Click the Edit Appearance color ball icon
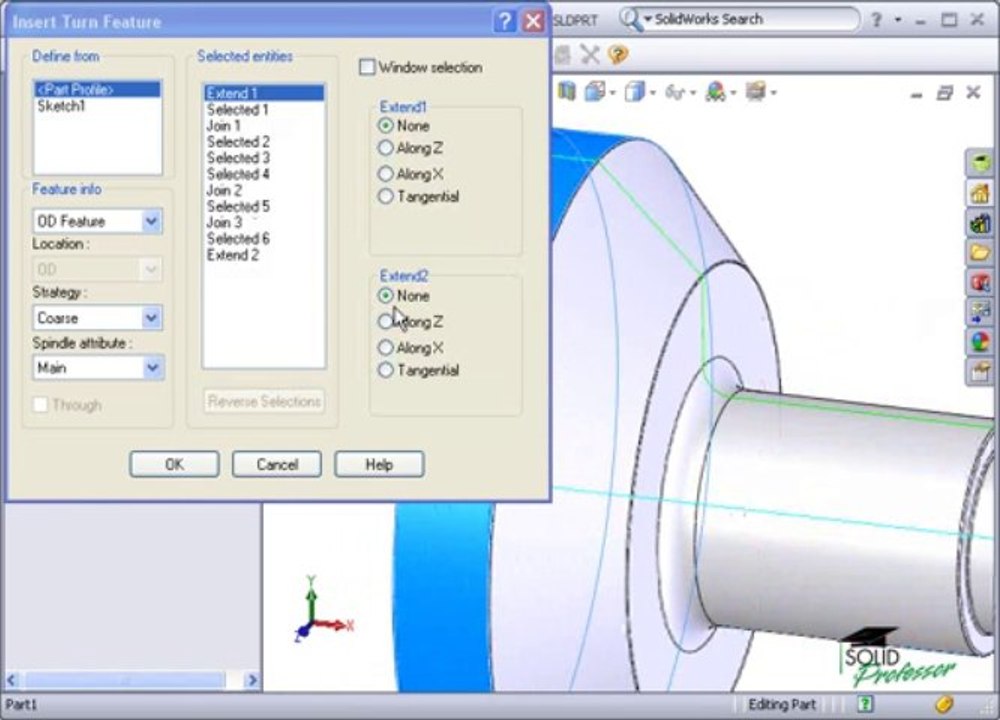This screenshot has height=720, width=1000. 716,92
